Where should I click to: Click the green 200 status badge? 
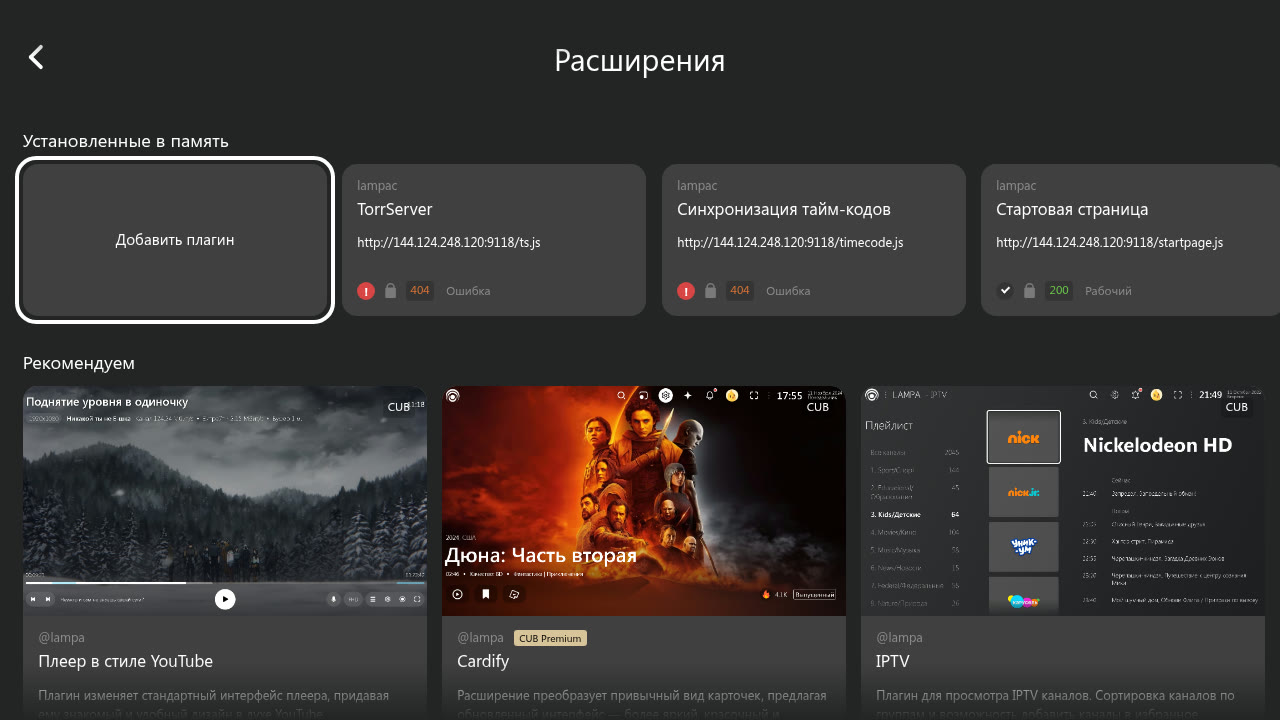pyautogui.click(x=1059, y=291)
